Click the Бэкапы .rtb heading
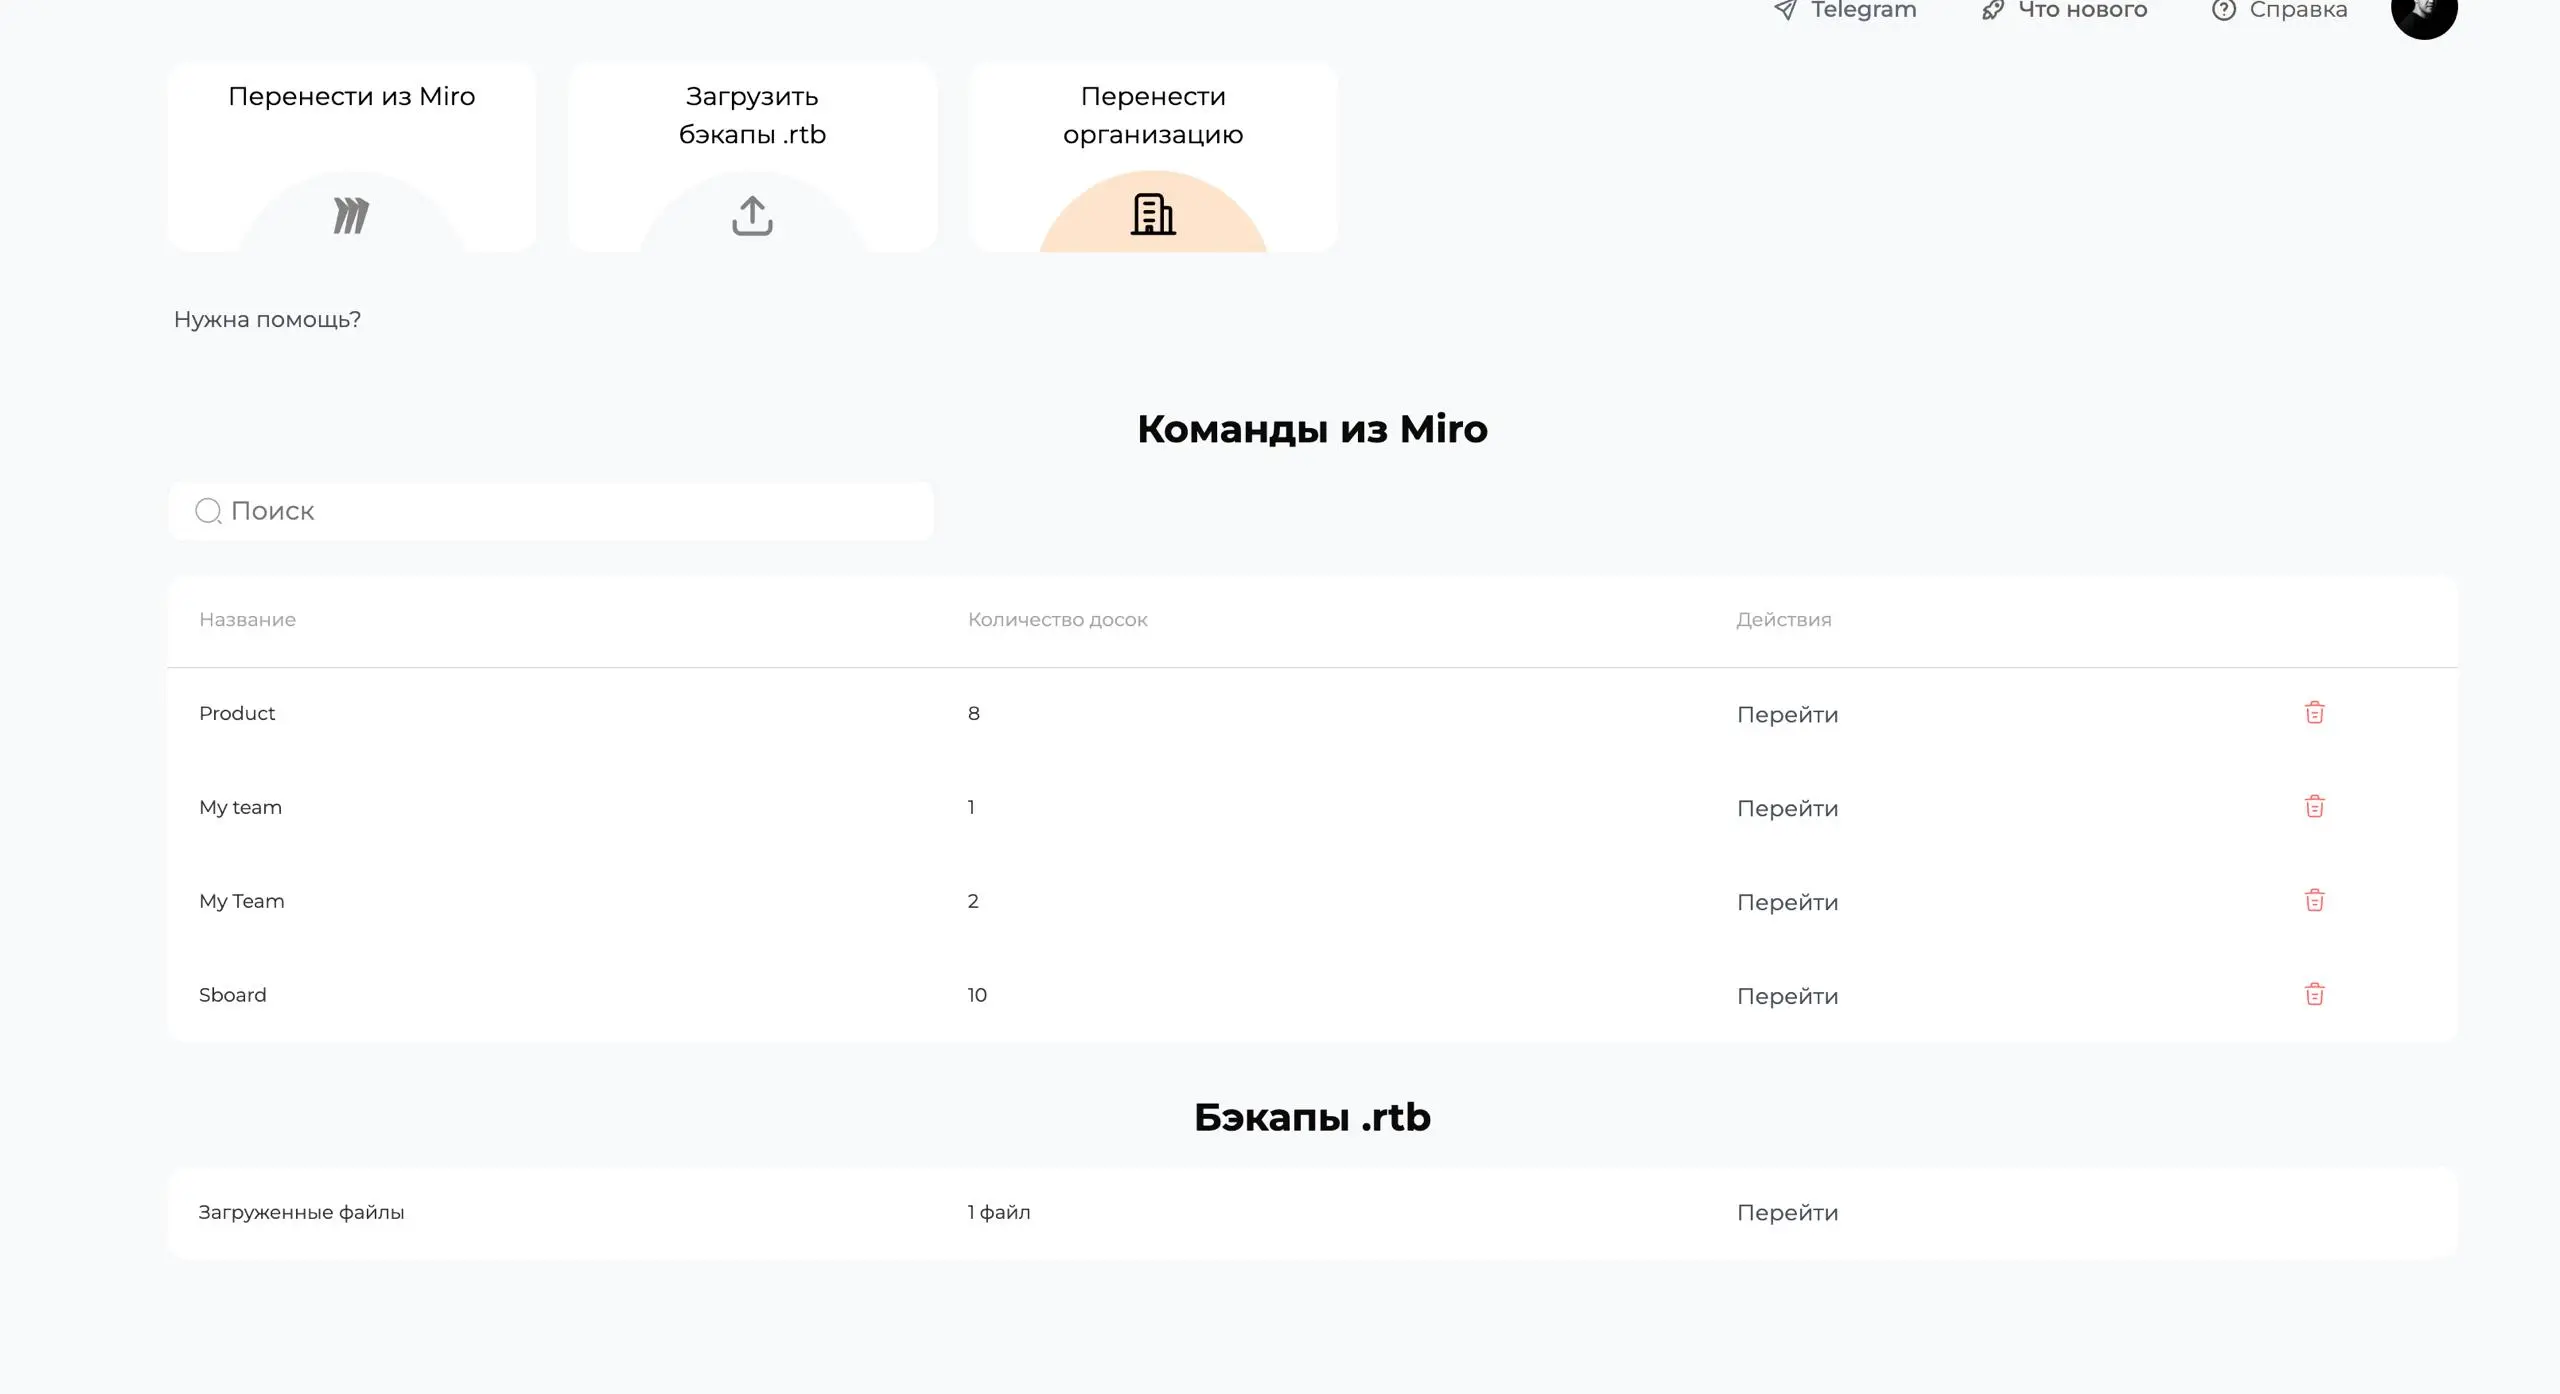 click(1312, 1117)
